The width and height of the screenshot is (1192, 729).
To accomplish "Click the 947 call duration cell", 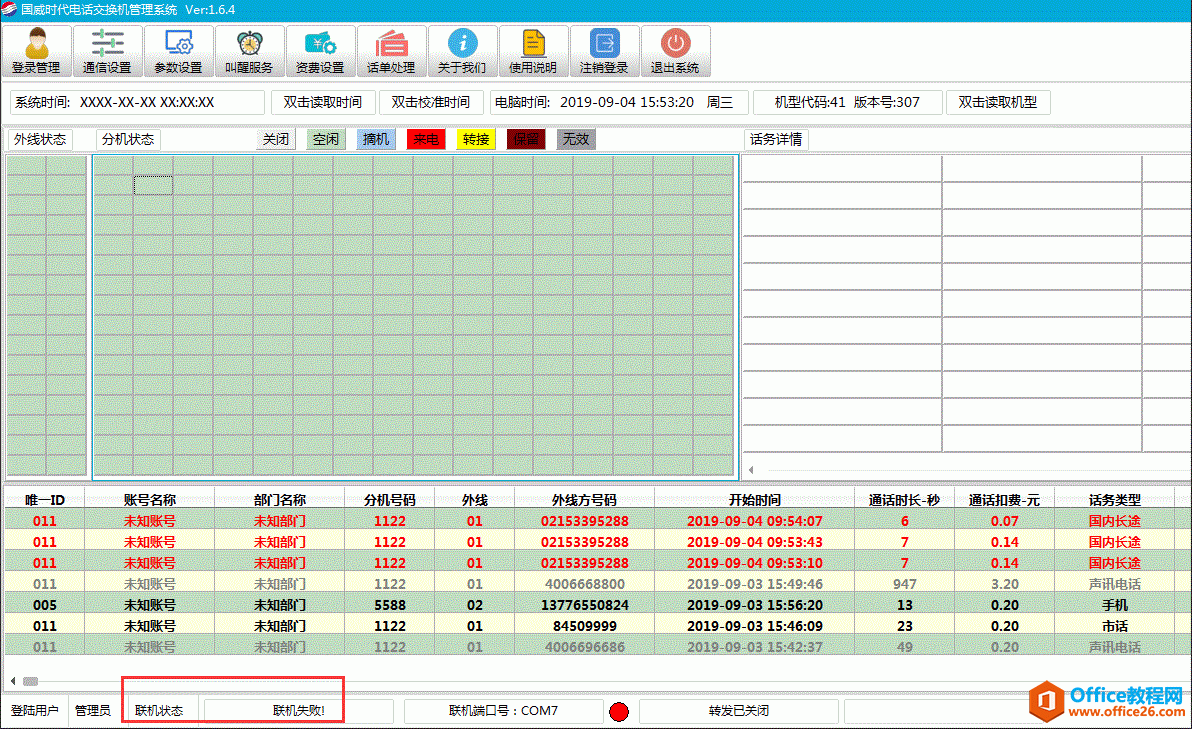I will 904,584.
